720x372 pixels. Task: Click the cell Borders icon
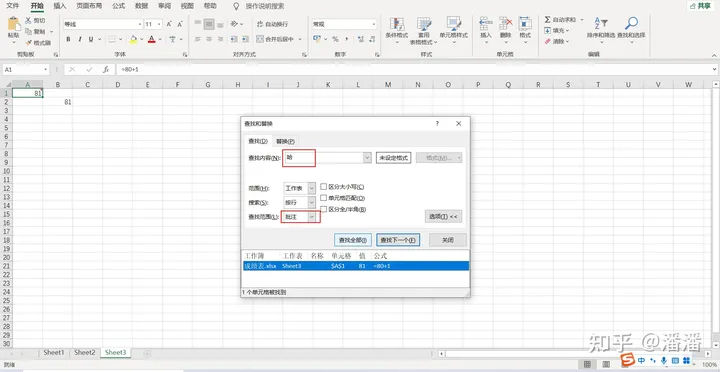click(112, 39)
